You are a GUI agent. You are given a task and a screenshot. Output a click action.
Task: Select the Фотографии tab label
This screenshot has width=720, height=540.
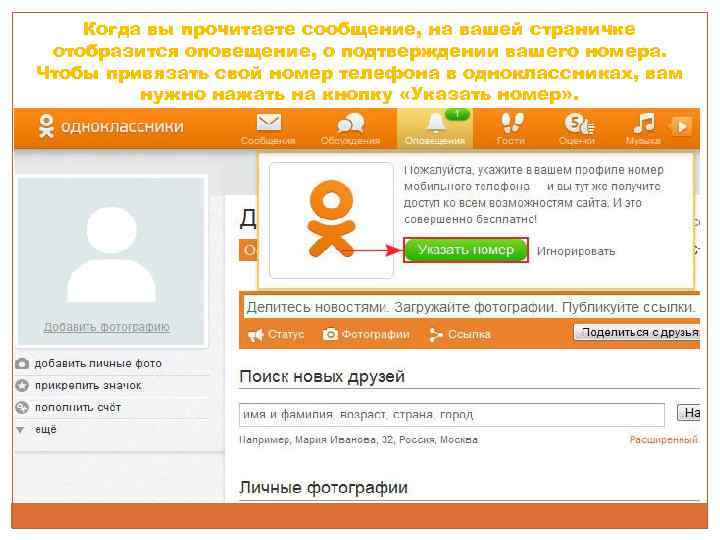click(376, 334)
